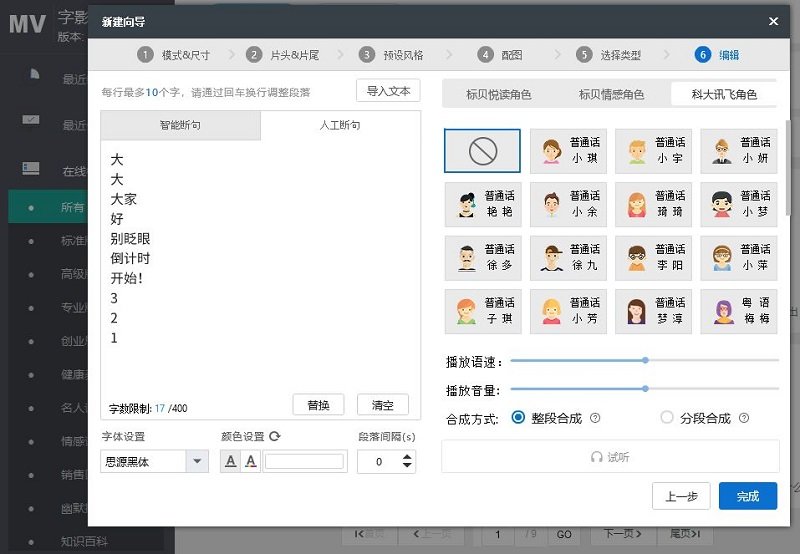The height and width of the screenshot is (554, 800).
Task: Choose the 普通话 小梦 voice character
Action: [x=738, y=204]
